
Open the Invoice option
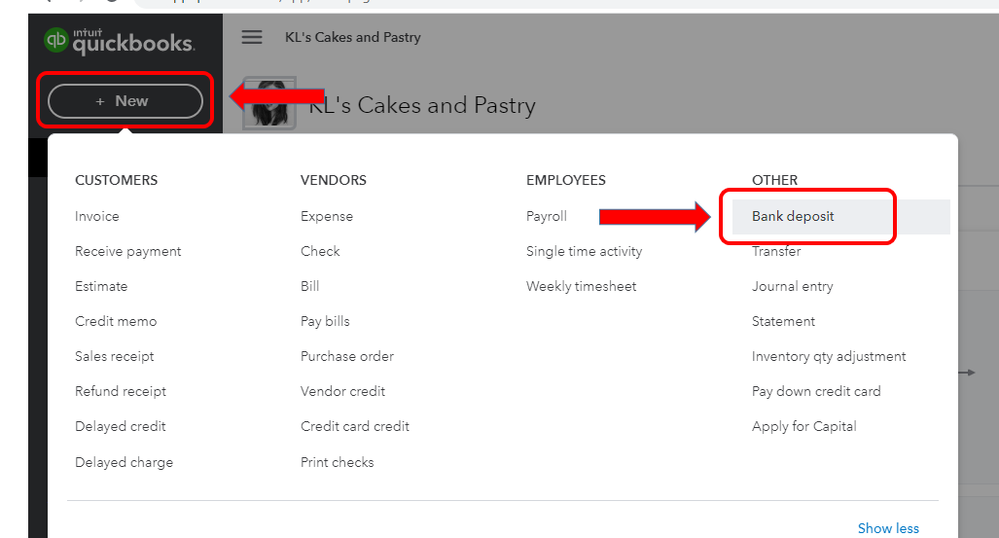pyautogui.click(x=97, y=216)
